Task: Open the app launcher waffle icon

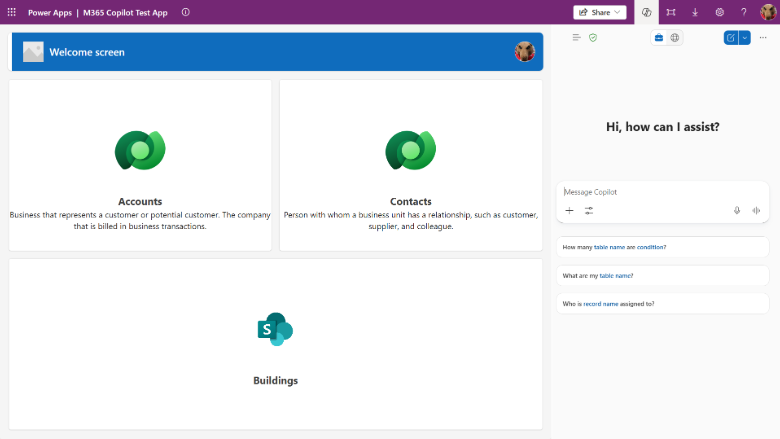Action: (x=11, y=12)
